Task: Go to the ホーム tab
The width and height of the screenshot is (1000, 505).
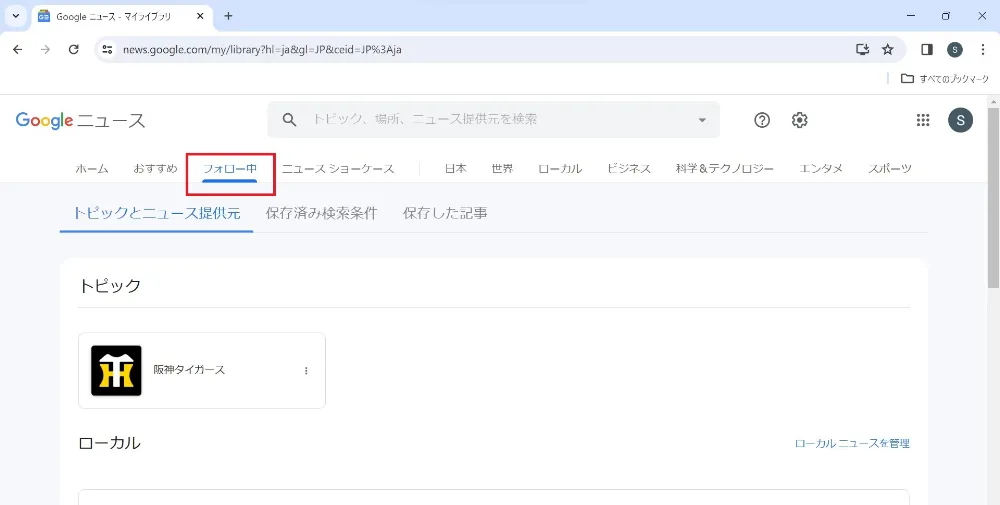Action: point(92,169)
